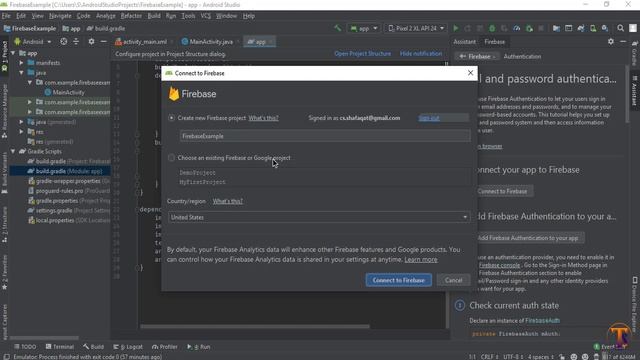Click the Connect to Firebase dialog button
The width and height of the screenshot is (640, 360).
(x=398, y=280)
